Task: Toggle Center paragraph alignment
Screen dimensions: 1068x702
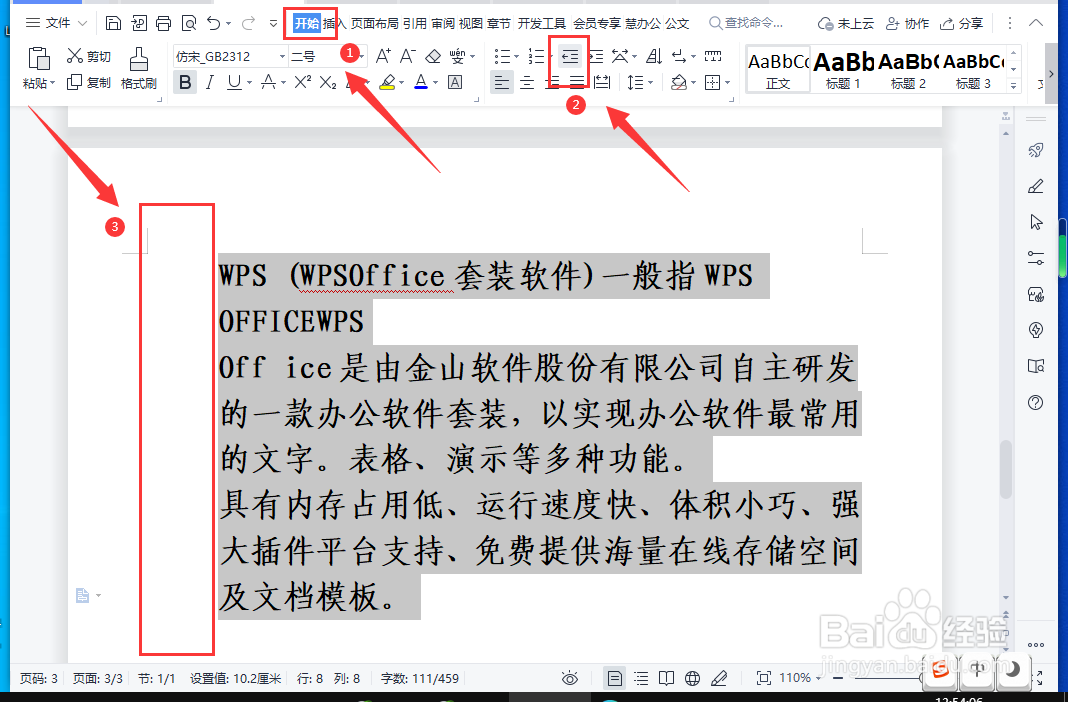Action: 527,82
